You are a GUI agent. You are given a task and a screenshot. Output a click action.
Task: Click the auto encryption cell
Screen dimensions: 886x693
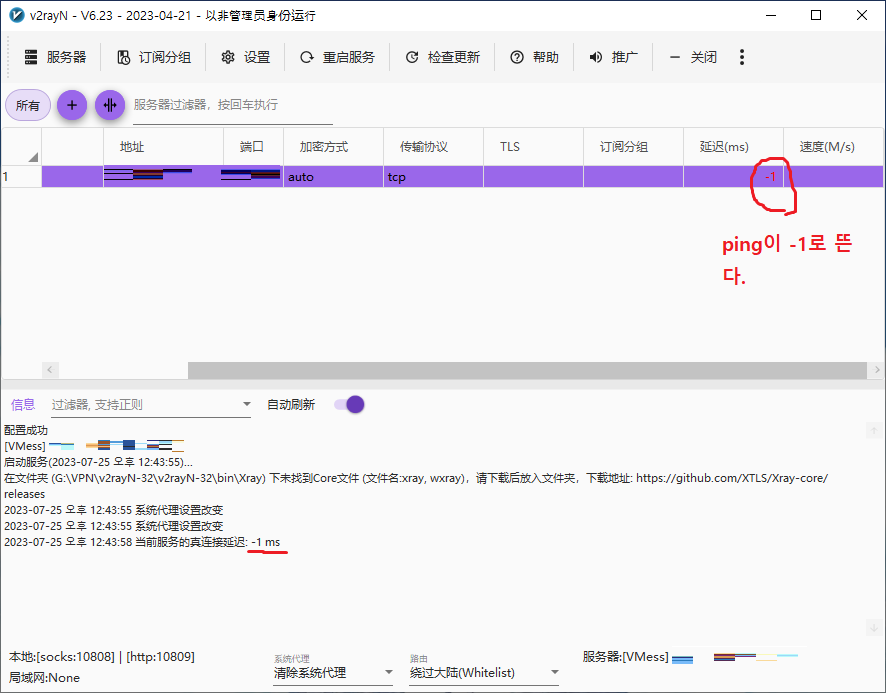click(333, 177)
